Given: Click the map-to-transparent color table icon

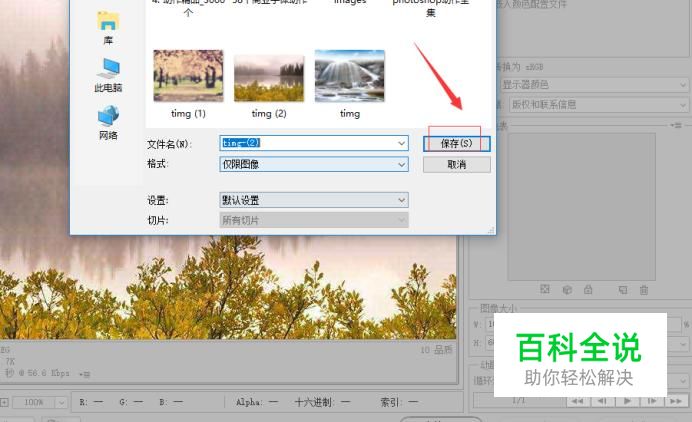Looking at the screenshot, I should pos(545,290).
